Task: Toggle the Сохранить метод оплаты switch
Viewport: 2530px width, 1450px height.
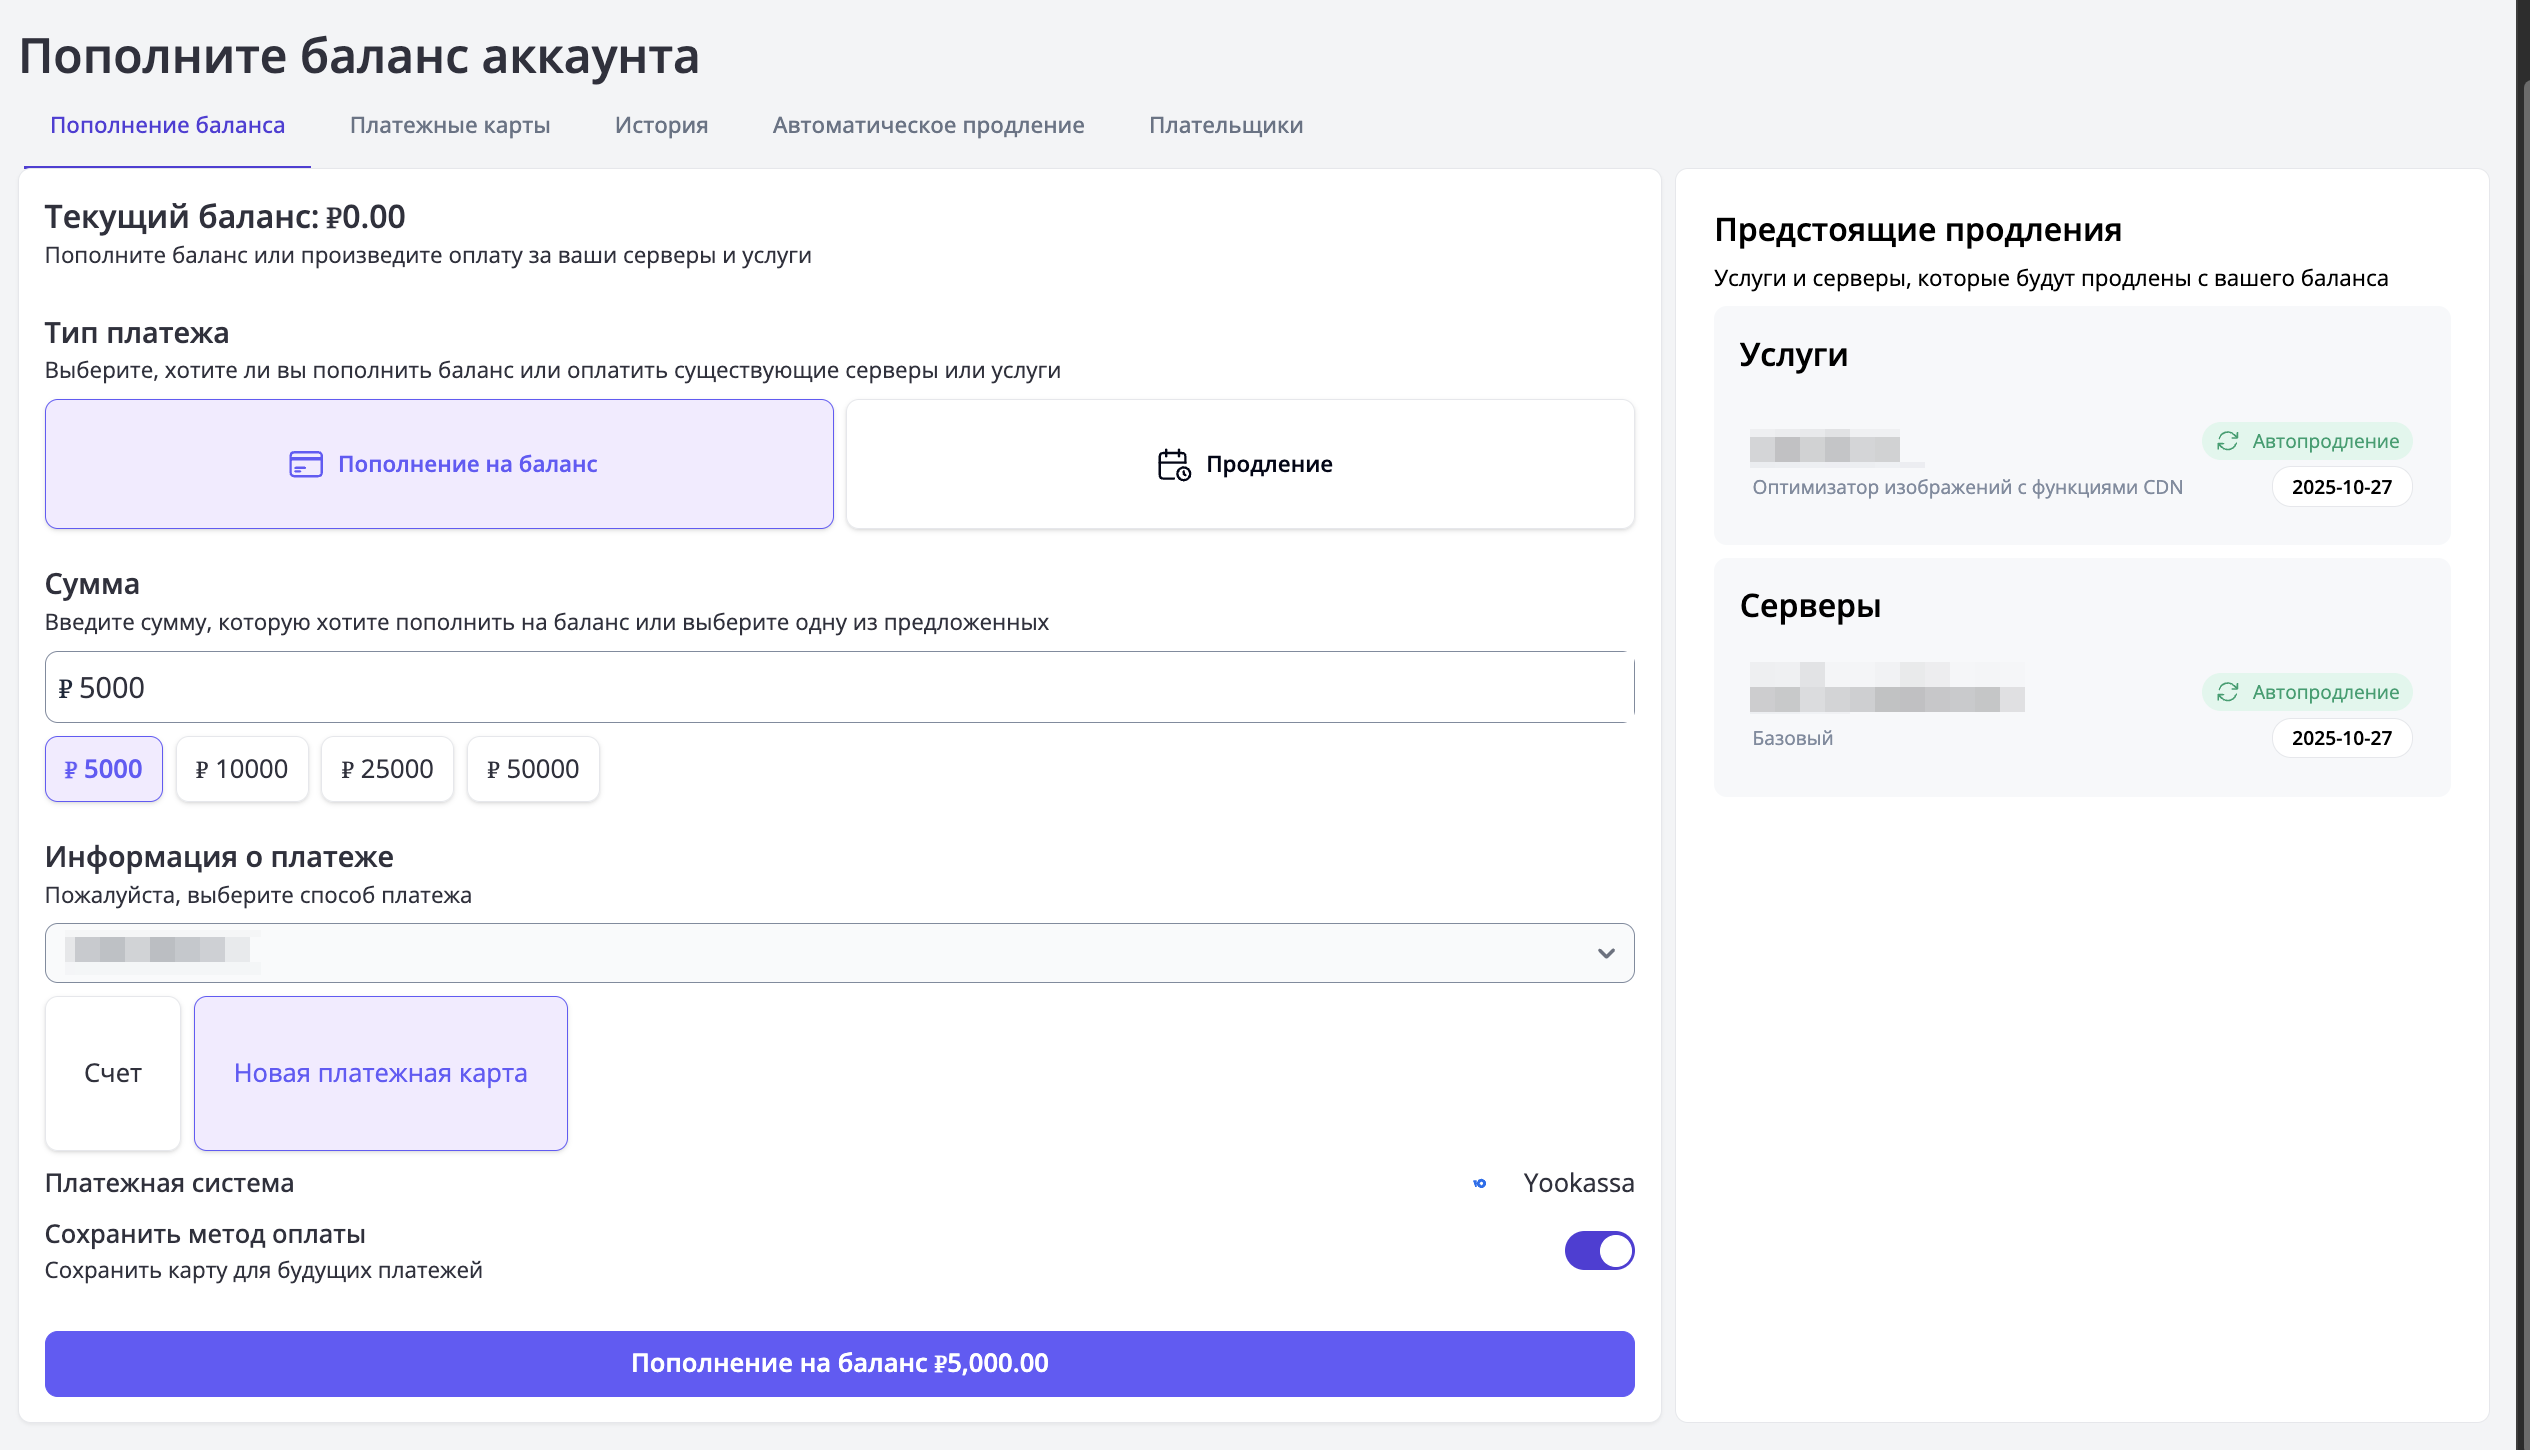Action: tap(1598, 1250)
